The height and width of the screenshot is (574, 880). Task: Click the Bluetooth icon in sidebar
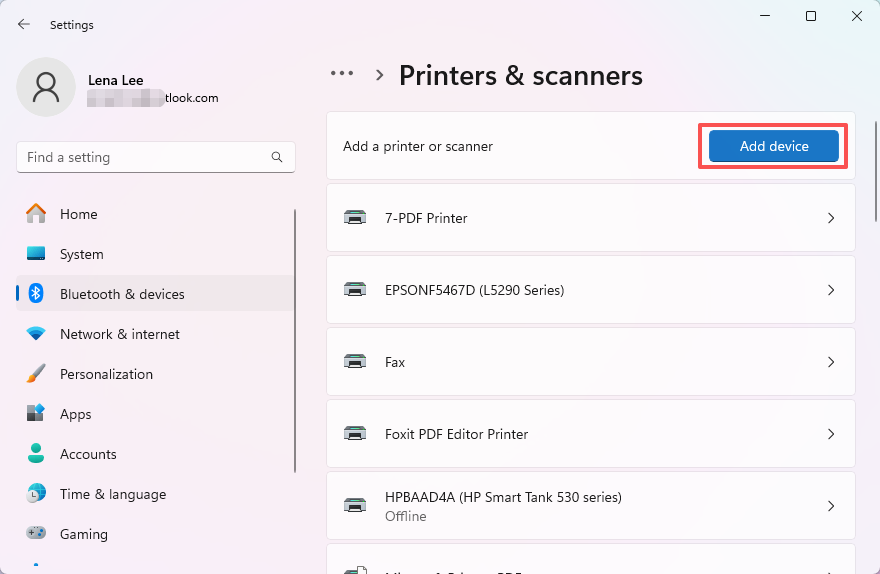tap(36, 294)
